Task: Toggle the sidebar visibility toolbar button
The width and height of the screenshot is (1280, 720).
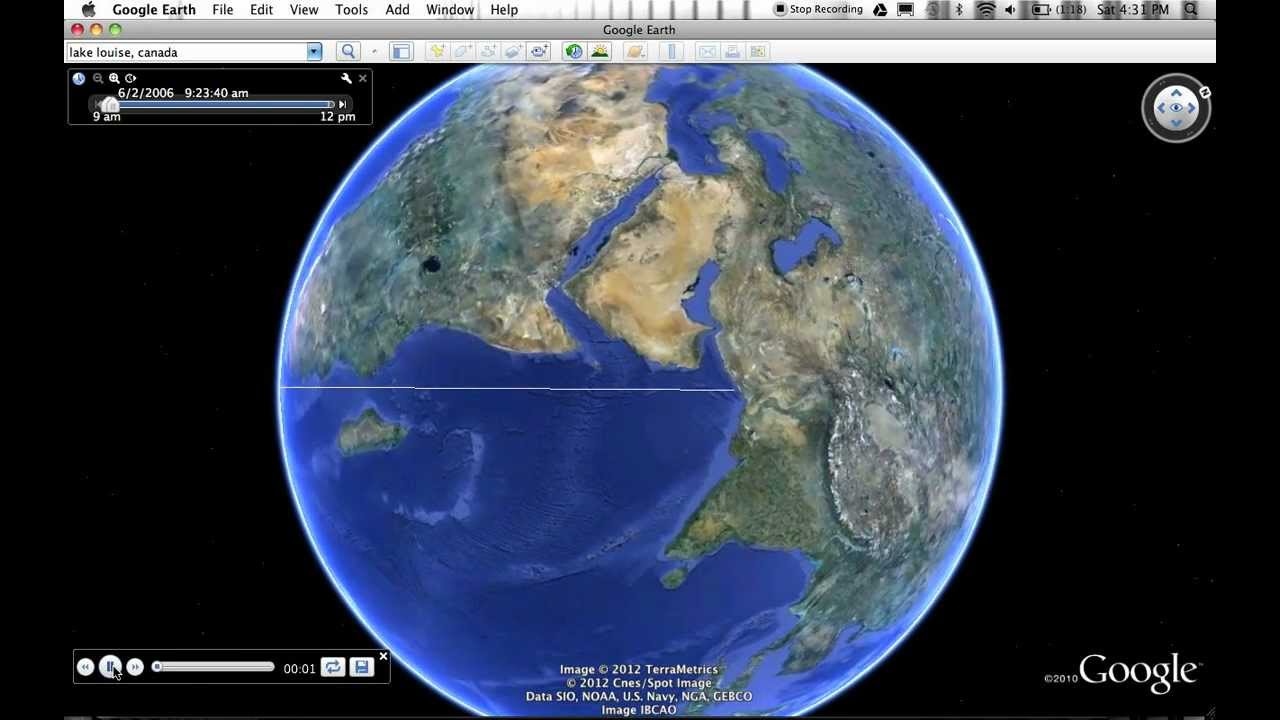Action: pyautogui.click(x=401, y=51)
